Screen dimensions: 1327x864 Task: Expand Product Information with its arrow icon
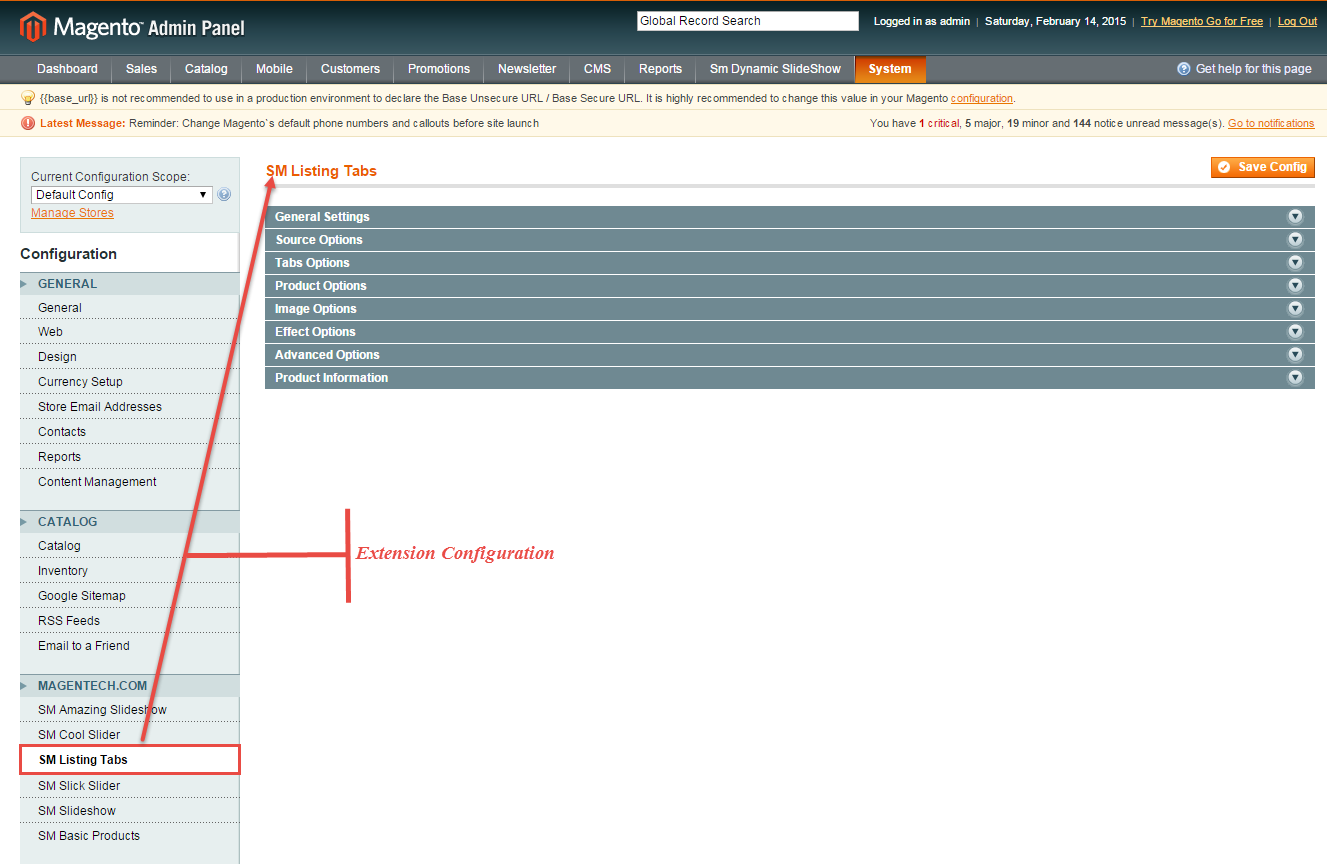click(x=1295, y=378)
